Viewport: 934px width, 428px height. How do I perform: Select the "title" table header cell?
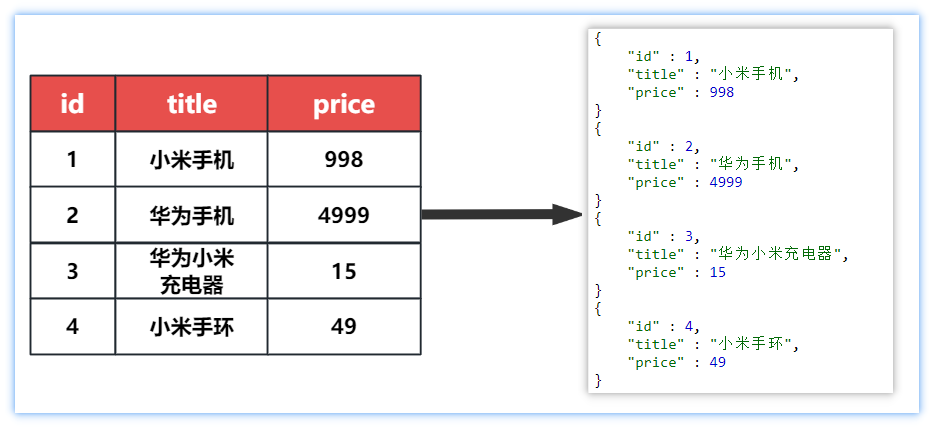(x=191, y=103)
